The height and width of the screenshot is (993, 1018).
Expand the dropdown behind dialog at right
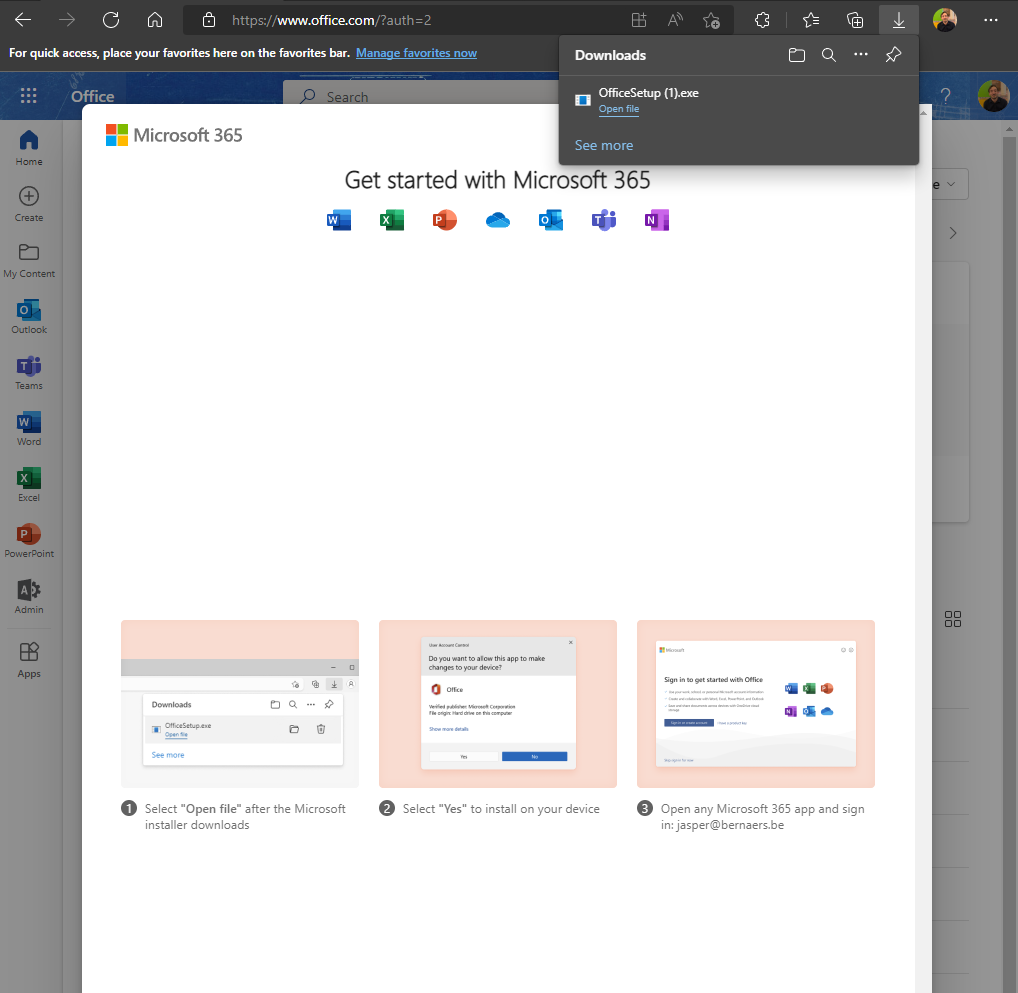point(950,184)
